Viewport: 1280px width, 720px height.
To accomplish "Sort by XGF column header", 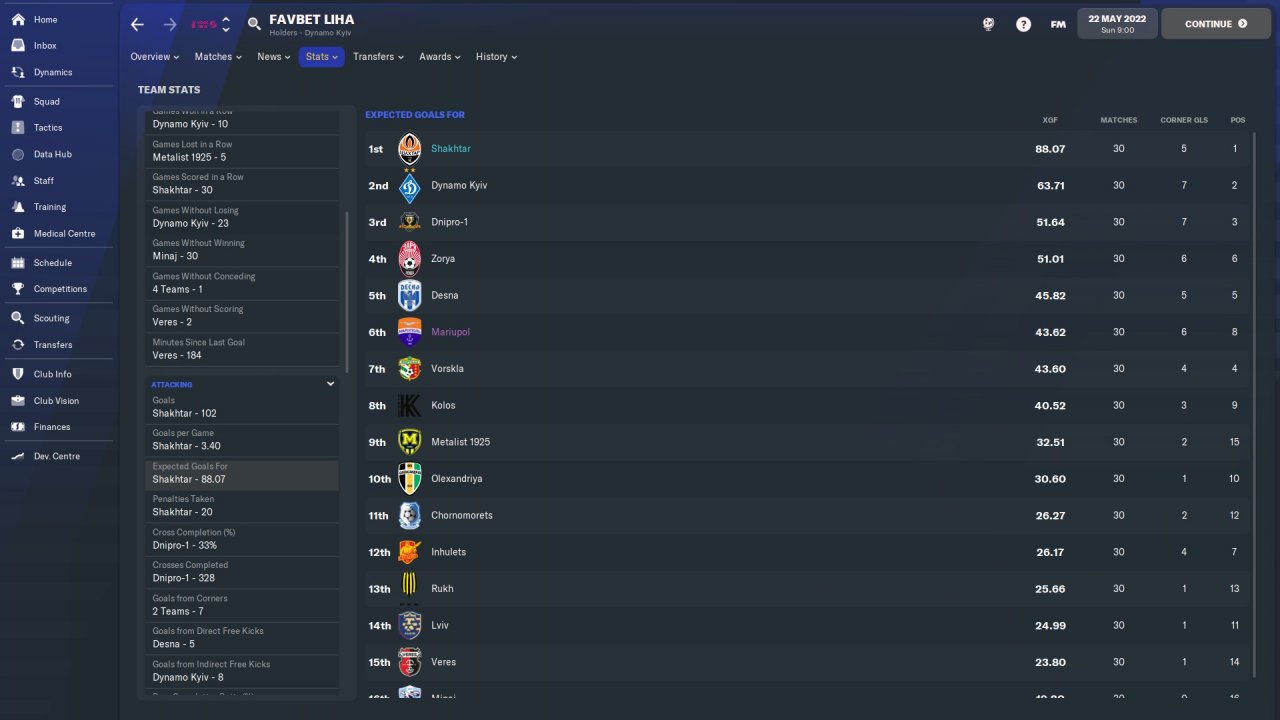I will click(1050, 120).
